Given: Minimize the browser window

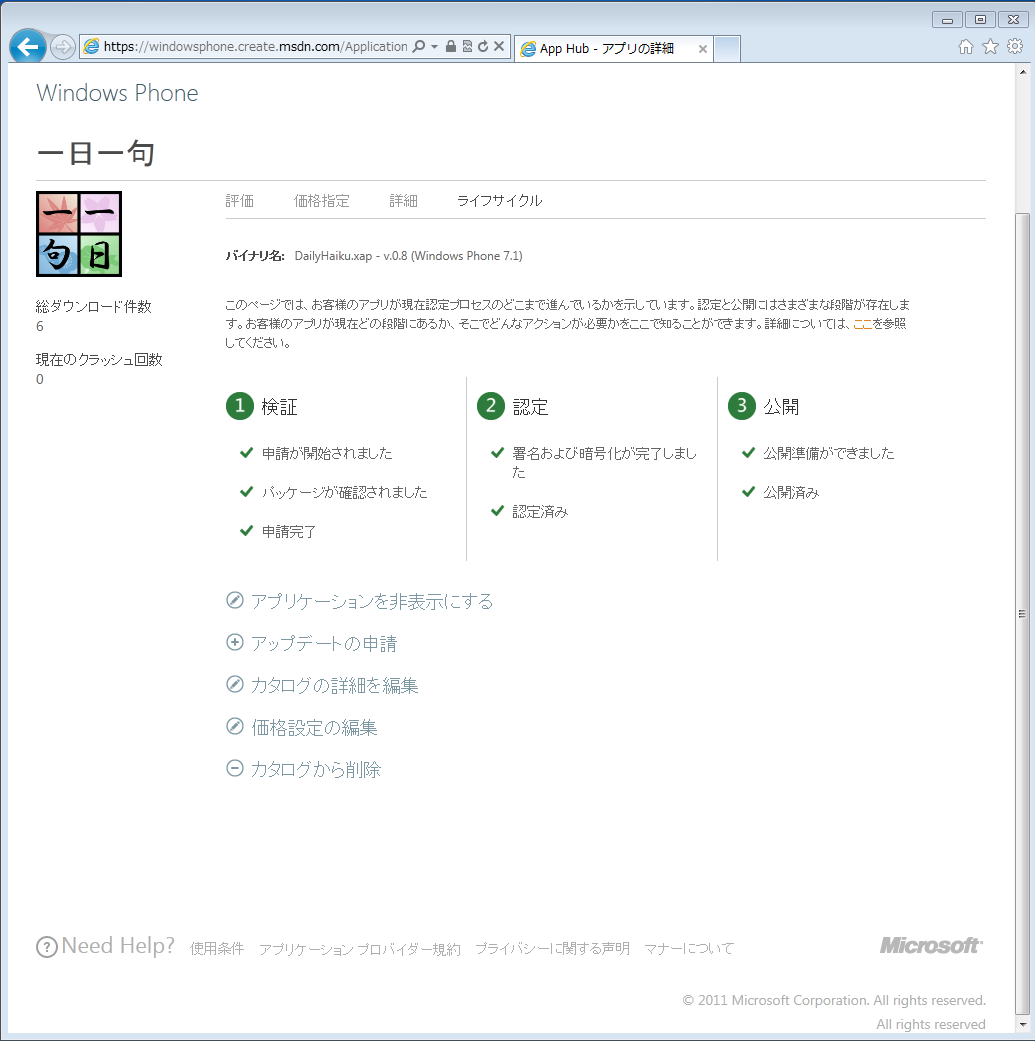Looking at the screenshot, I should coord(947,20).
